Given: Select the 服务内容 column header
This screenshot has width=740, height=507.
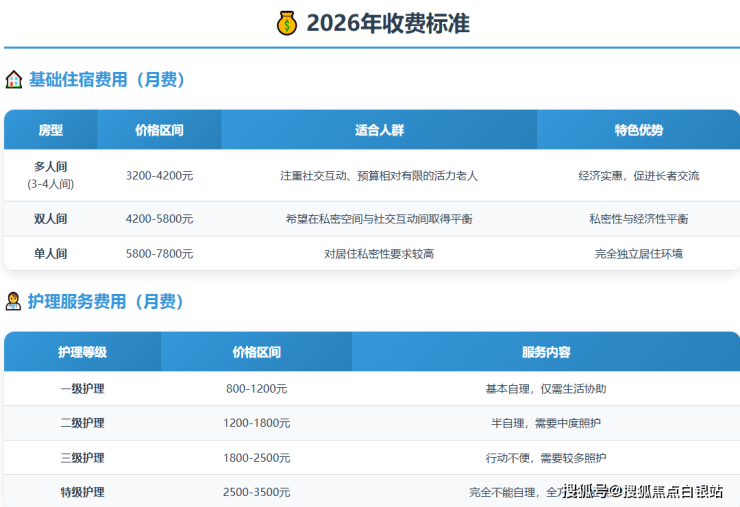Looking at the screenshot, I should pos(546,352).
